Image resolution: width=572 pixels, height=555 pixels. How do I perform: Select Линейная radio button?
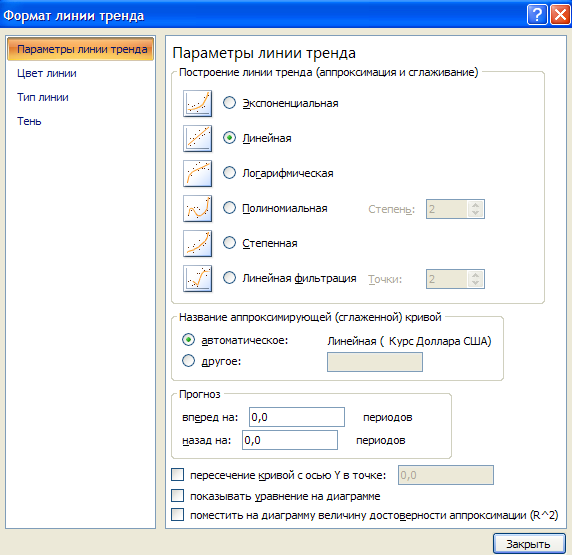pyautogui.click(x=229, y=138)
